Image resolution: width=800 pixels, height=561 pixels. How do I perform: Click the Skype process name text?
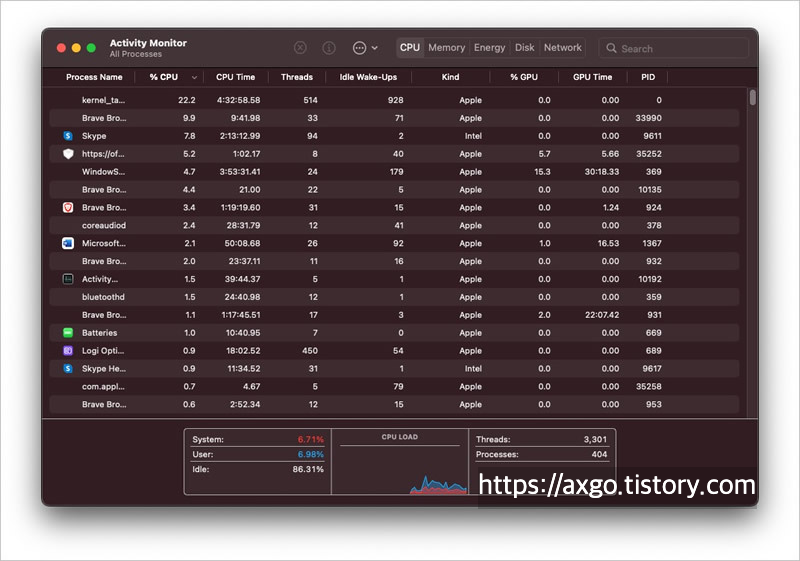(94, 136)
